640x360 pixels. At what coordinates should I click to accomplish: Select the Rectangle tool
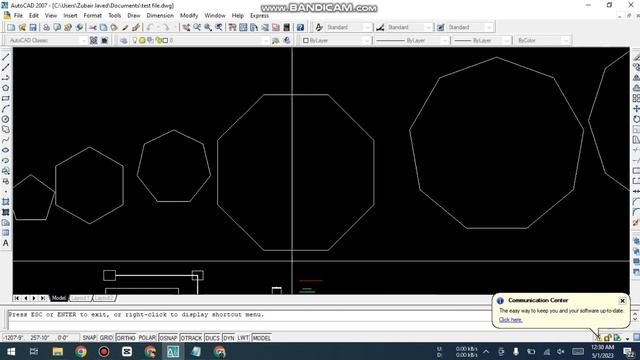point(6,98)
